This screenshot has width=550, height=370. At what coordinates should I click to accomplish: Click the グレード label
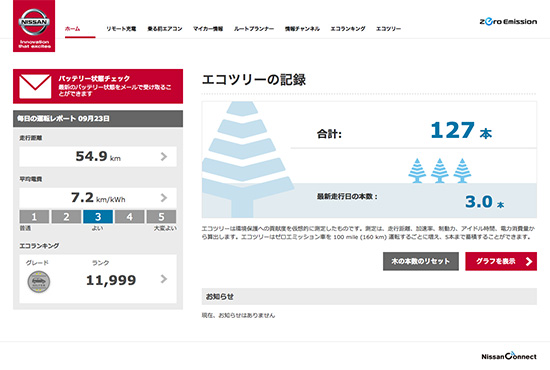tap(37, 263)
